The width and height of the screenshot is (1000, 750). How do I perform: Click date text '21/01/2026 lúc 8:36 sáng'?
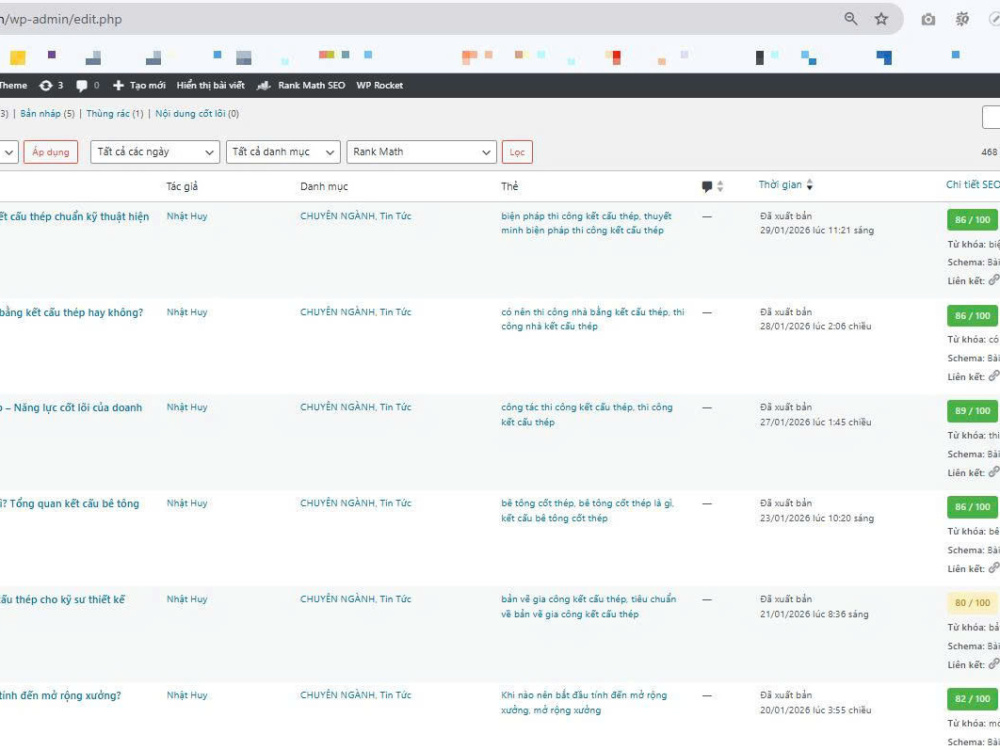click(814, 614)
